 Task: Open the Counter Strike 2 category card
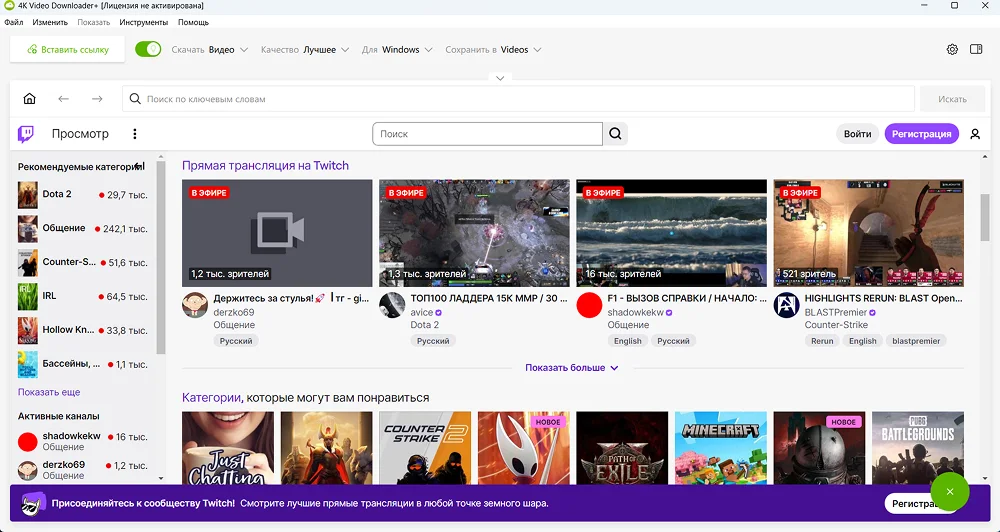point(425,448)
